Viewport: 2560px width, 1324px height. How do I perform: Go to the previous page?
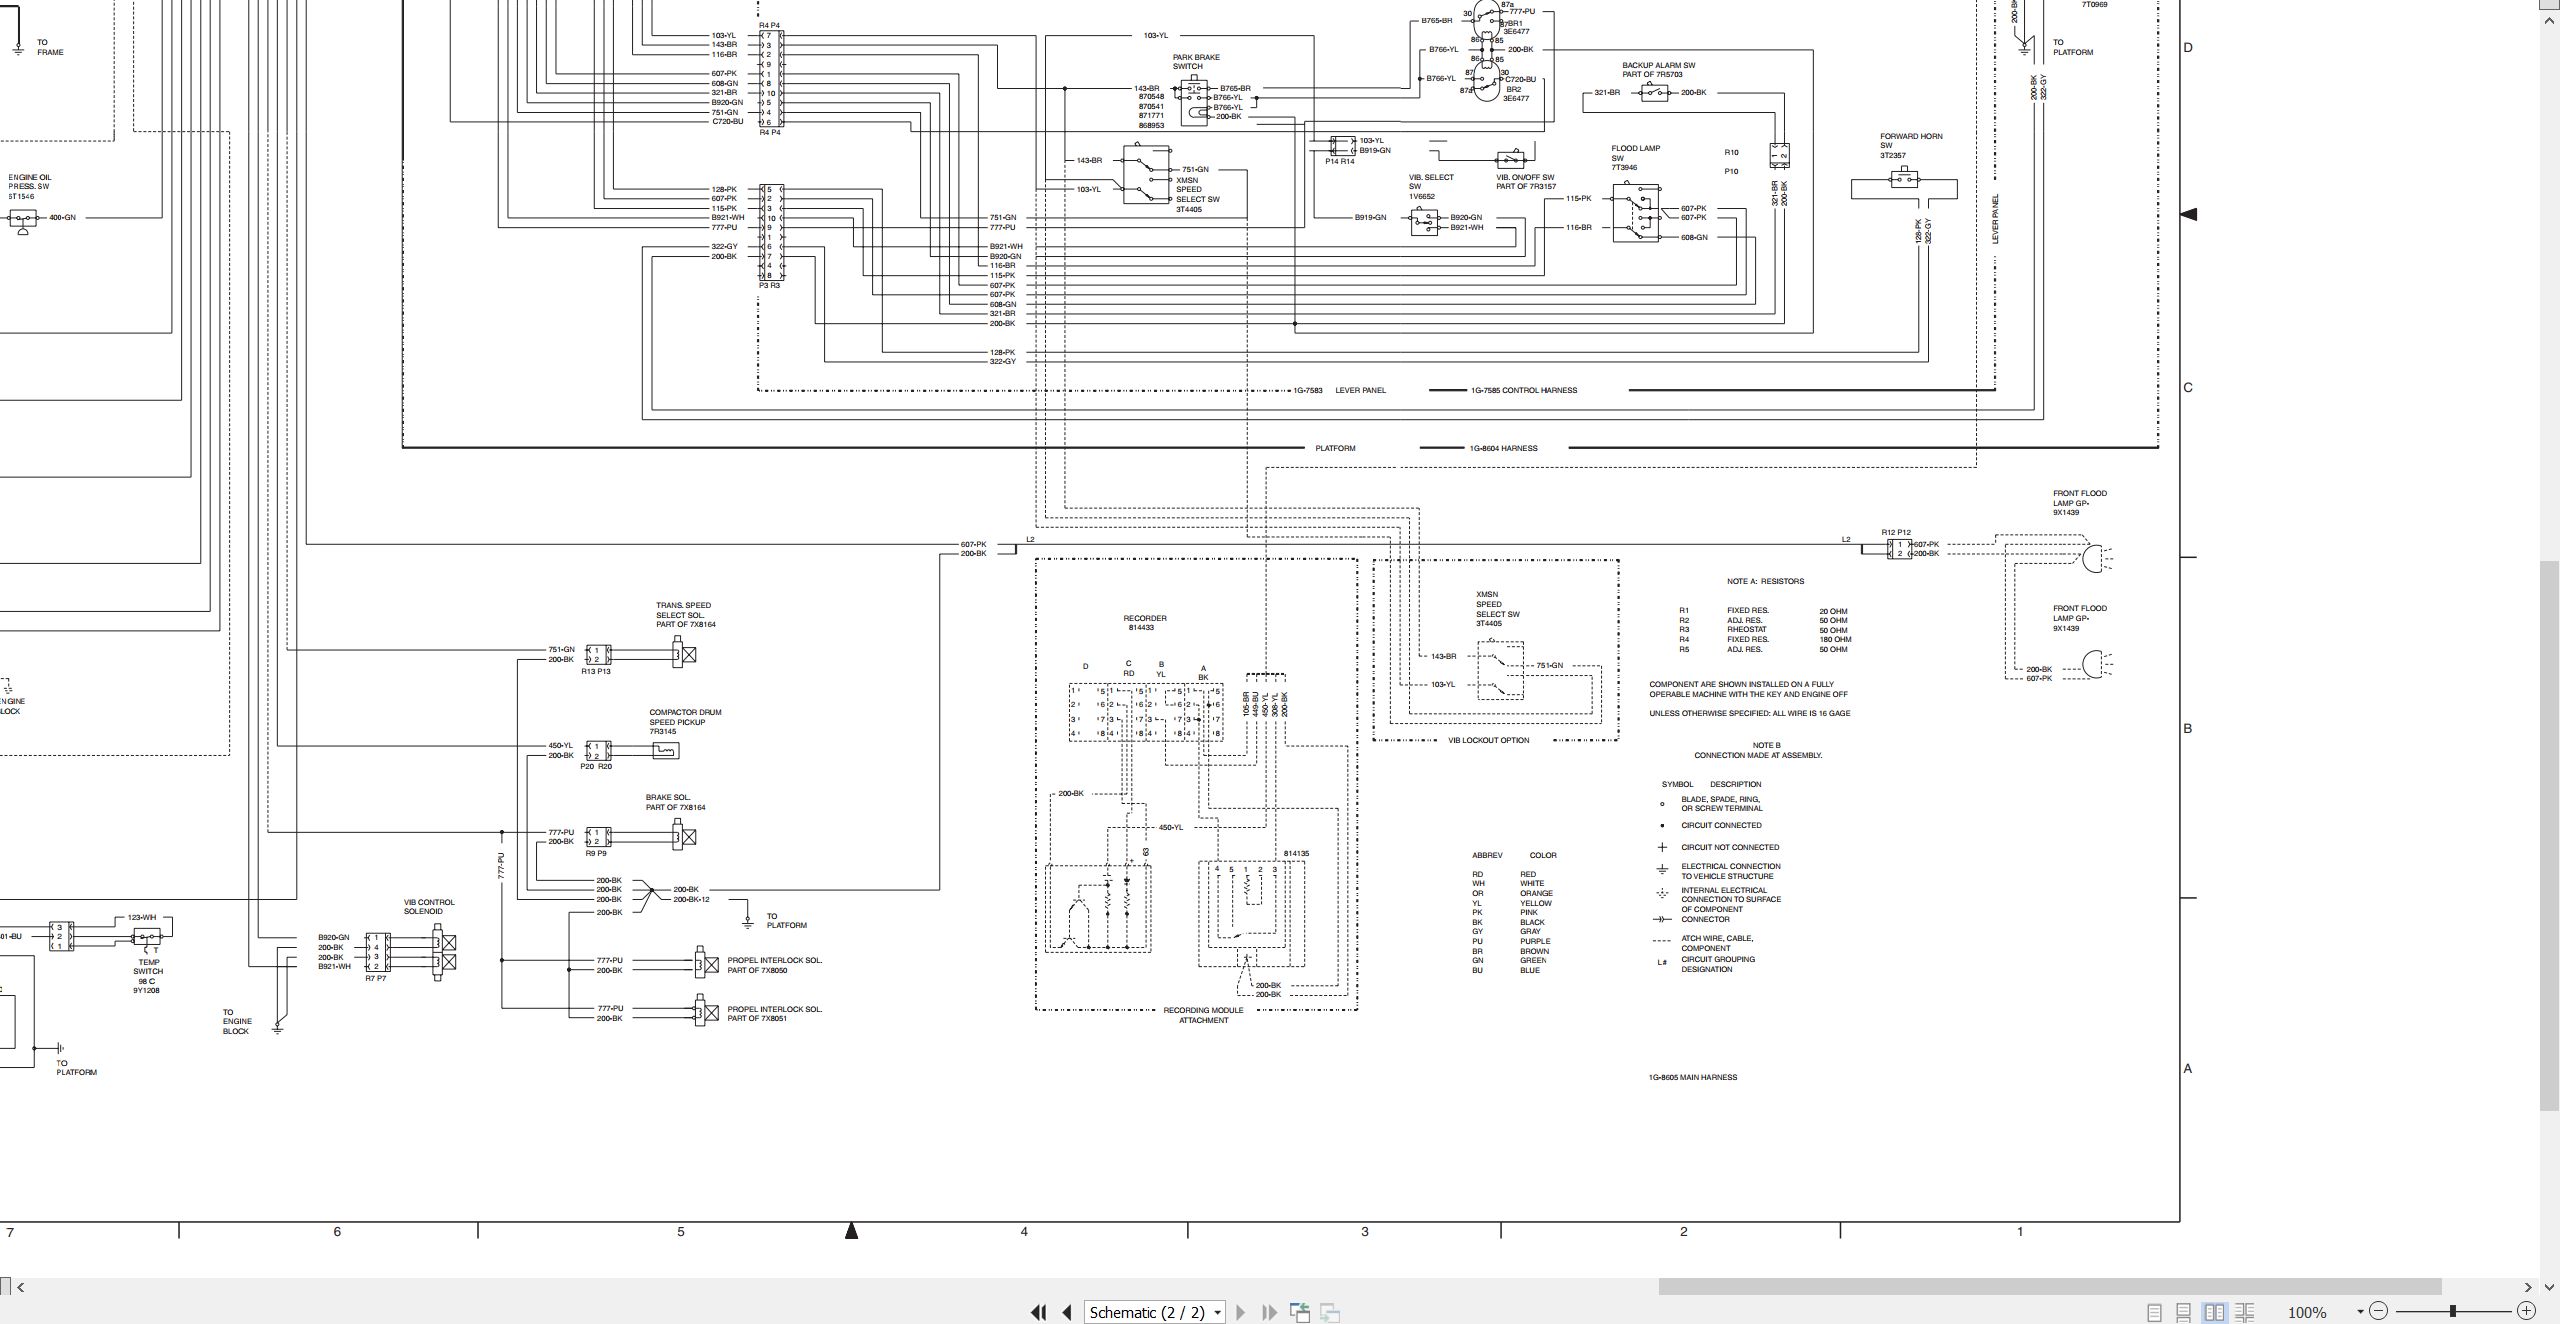pyautogui.click(x=1067, y=1312)
